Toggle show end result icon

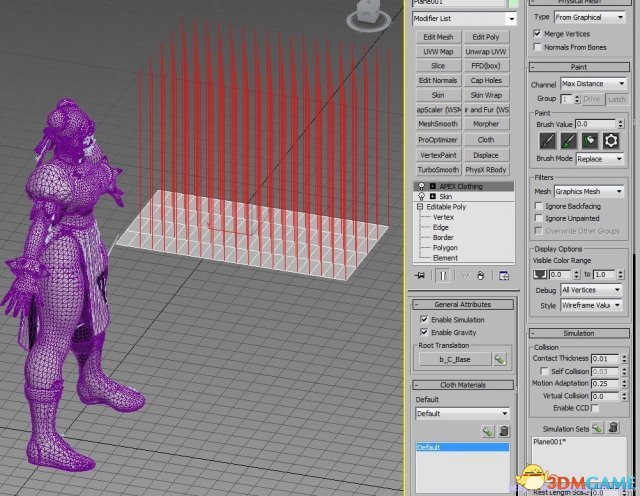[x=442, y=276]
